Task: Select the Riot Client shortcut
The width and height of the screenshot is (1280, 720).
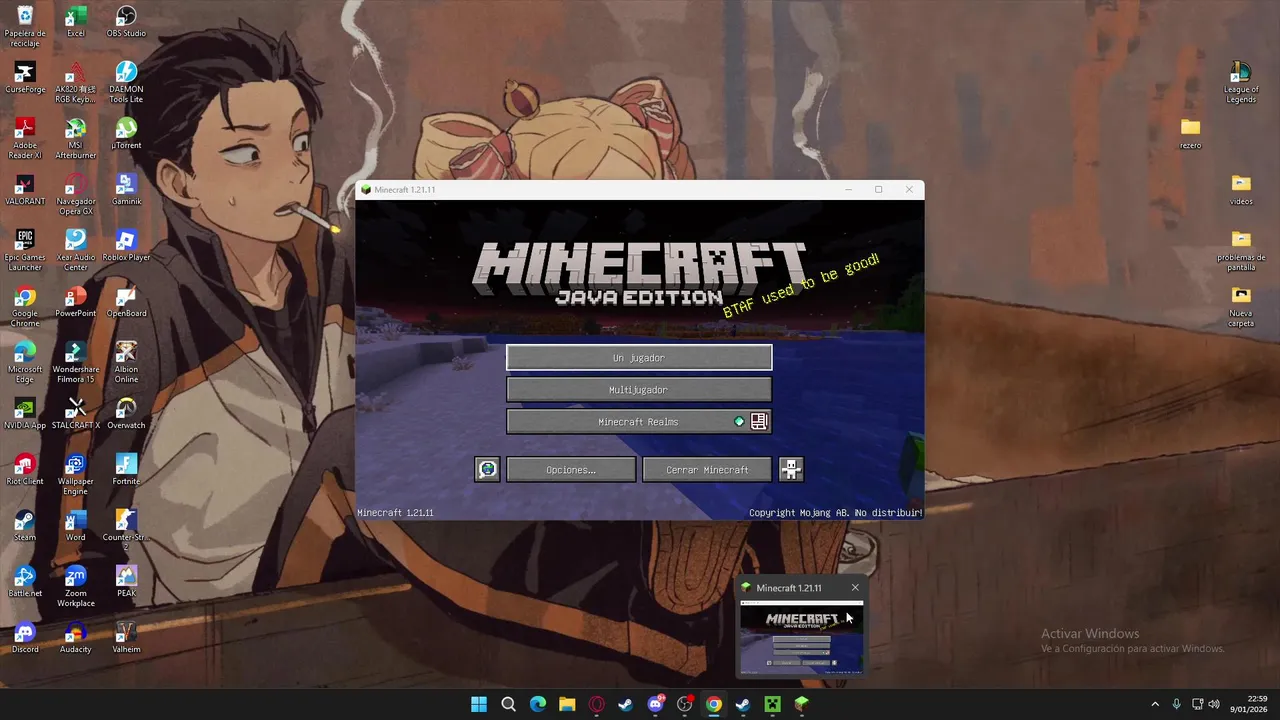Action: click(25, 471)
